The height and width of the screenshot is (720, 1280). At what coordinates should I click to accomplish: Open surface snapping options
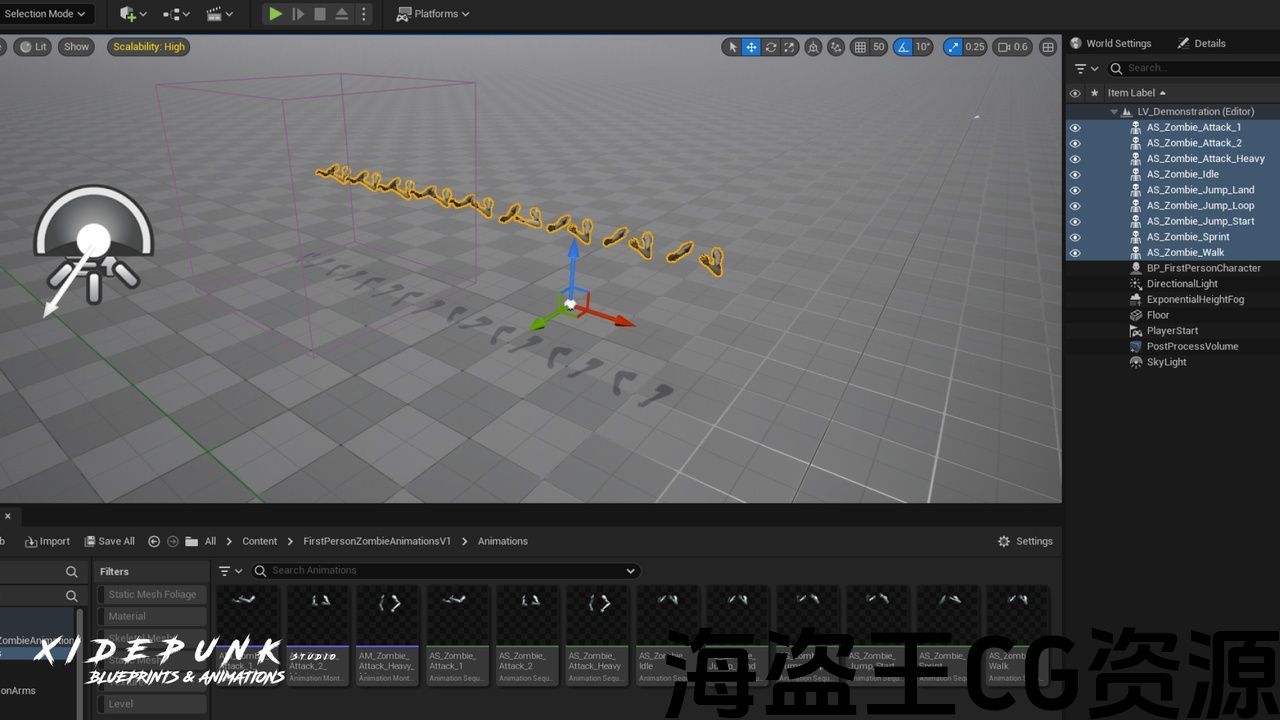tap(835, 47)
